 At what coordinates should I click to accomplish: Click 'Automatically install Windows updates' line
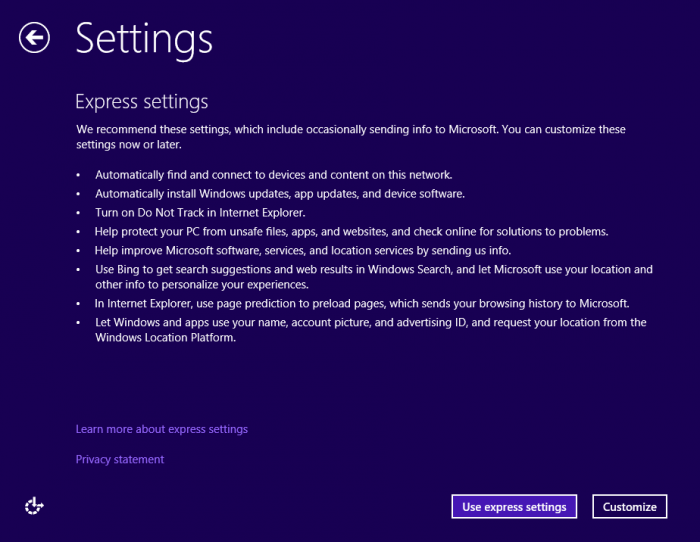point(280,194)
